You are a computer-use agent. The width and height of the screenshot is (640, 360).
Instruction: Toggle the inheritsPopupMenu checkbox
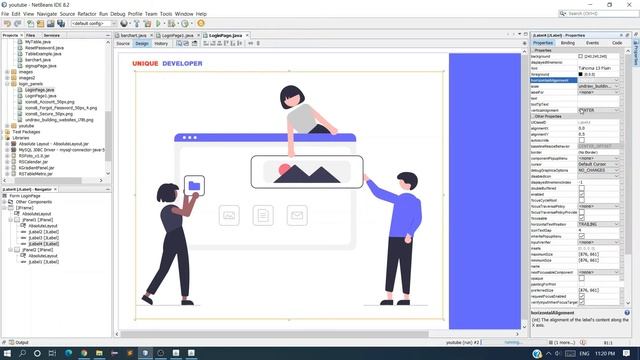click(582, 236)
